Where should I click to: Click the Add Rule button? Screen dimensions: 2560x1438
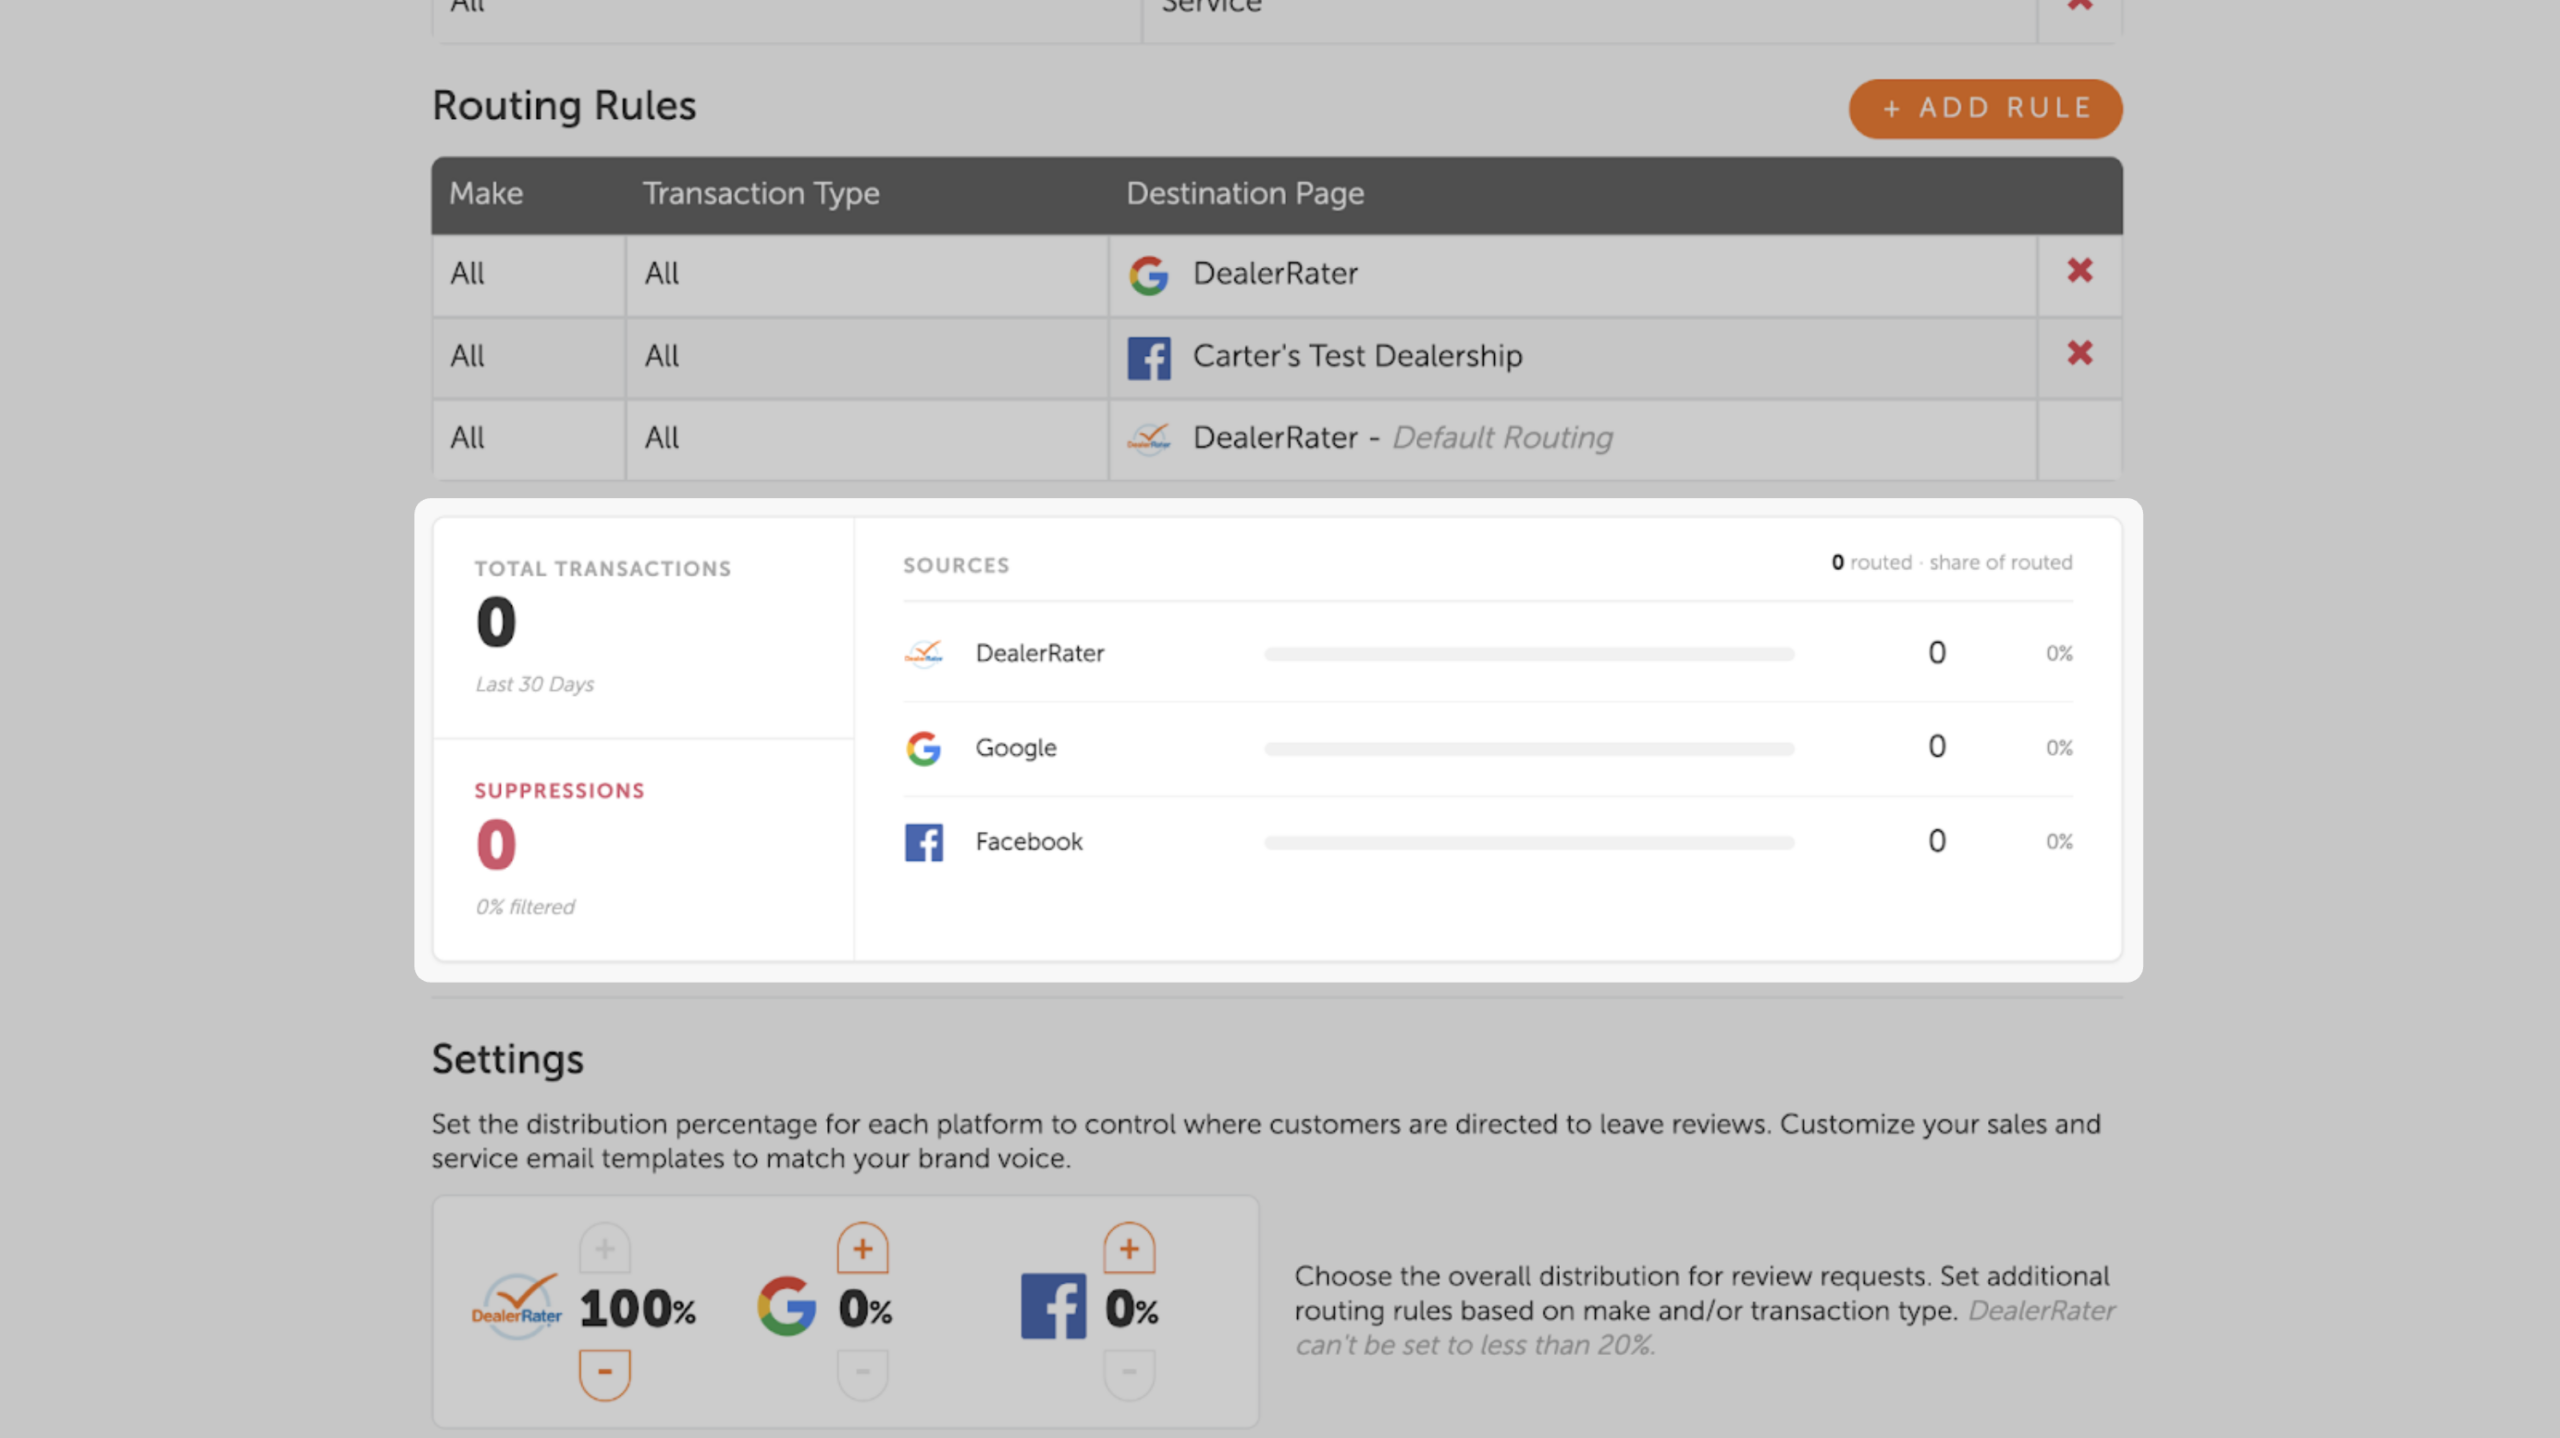1985,108
